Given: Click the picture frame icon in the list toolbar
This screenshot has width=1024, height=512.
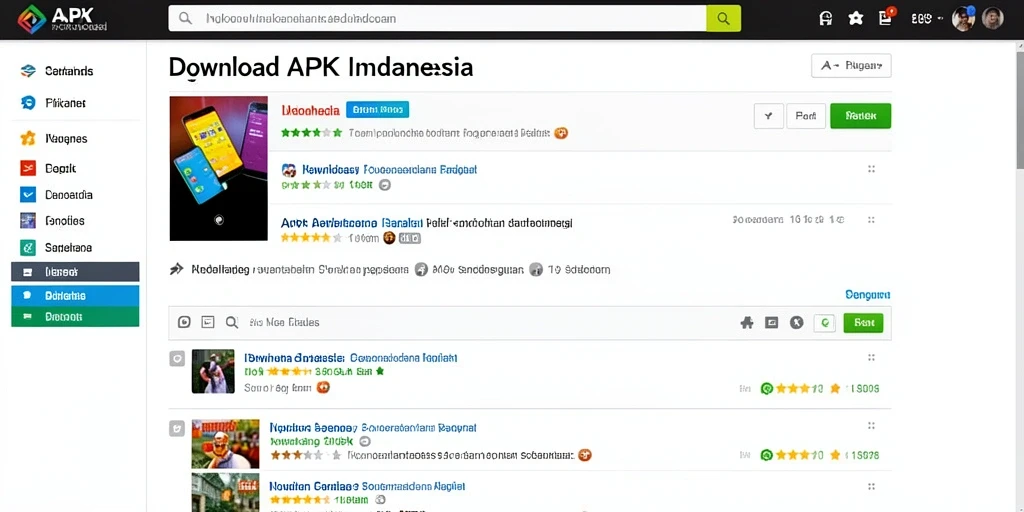Looking at the screenshot, I should (771, 322).
